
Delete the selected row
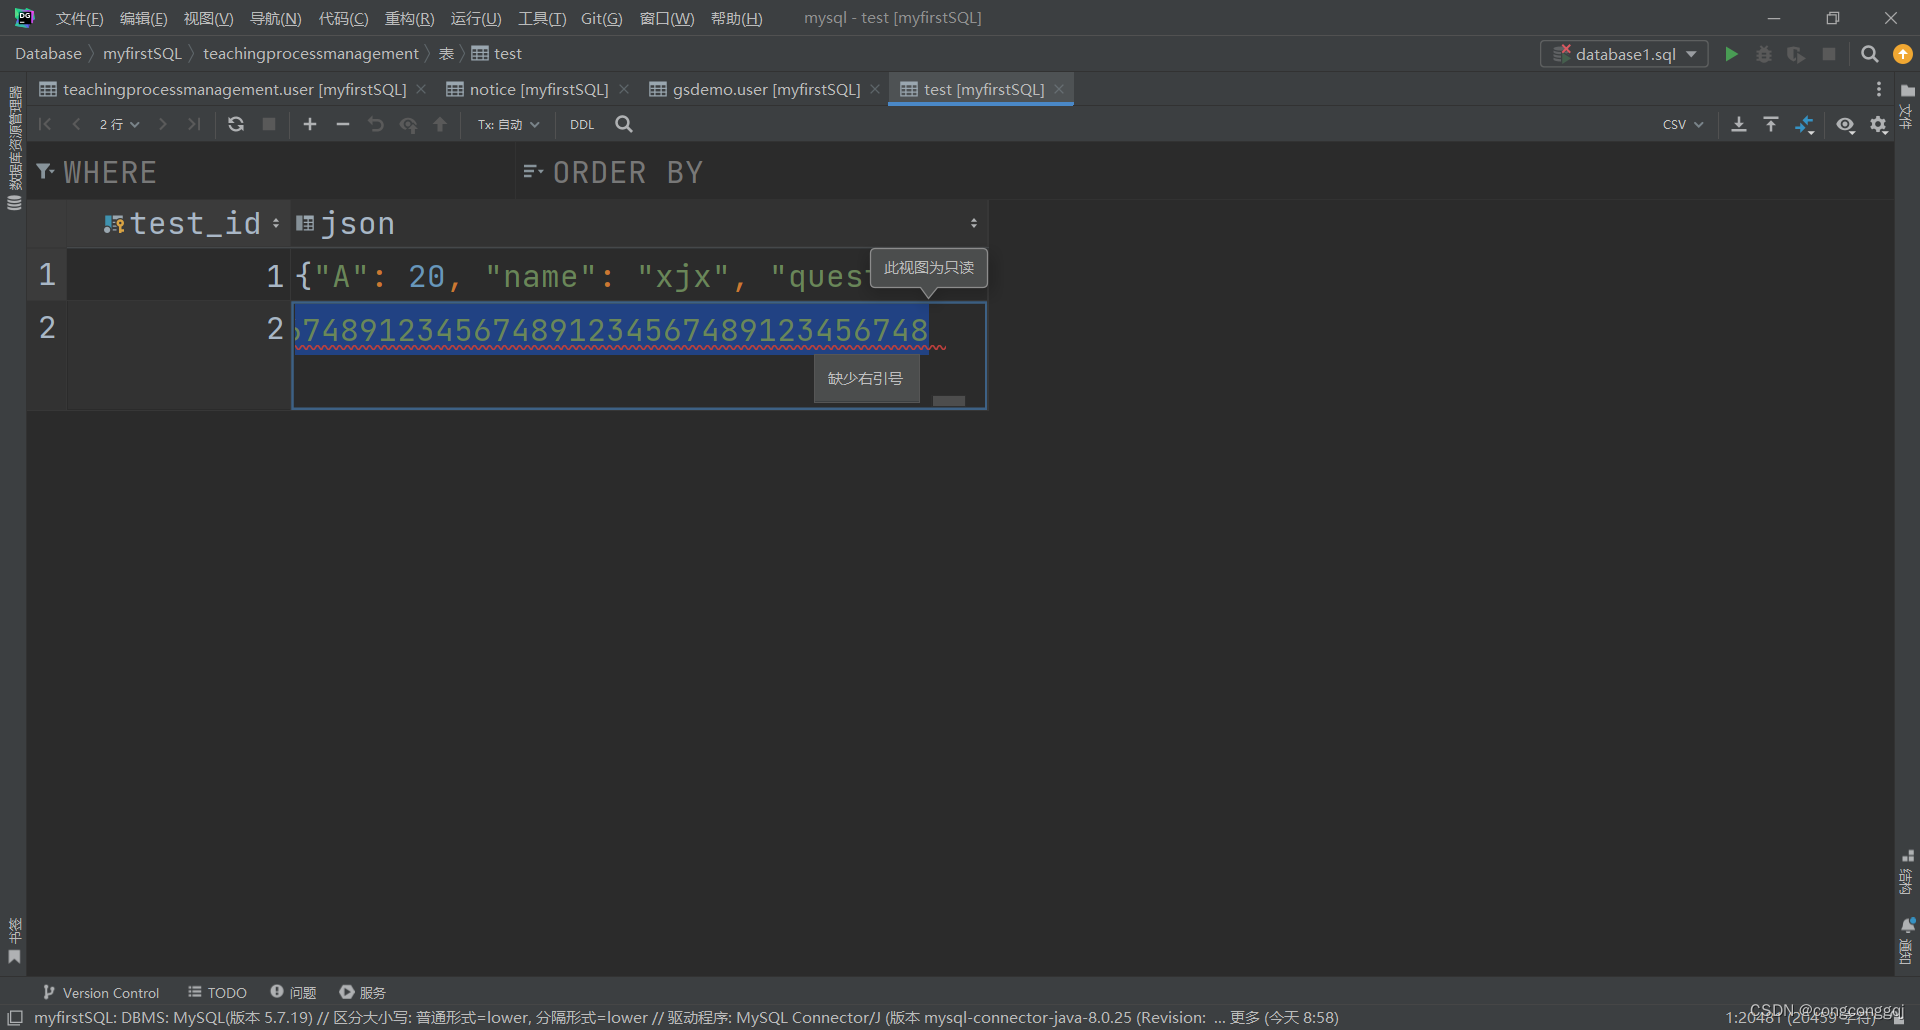pos(343,124)
